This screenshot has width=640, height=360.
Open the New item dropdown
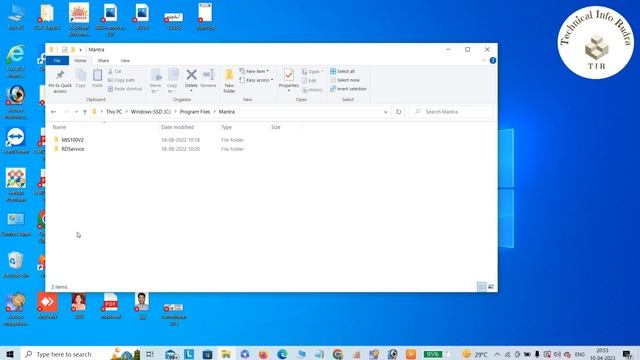point(254,71)
